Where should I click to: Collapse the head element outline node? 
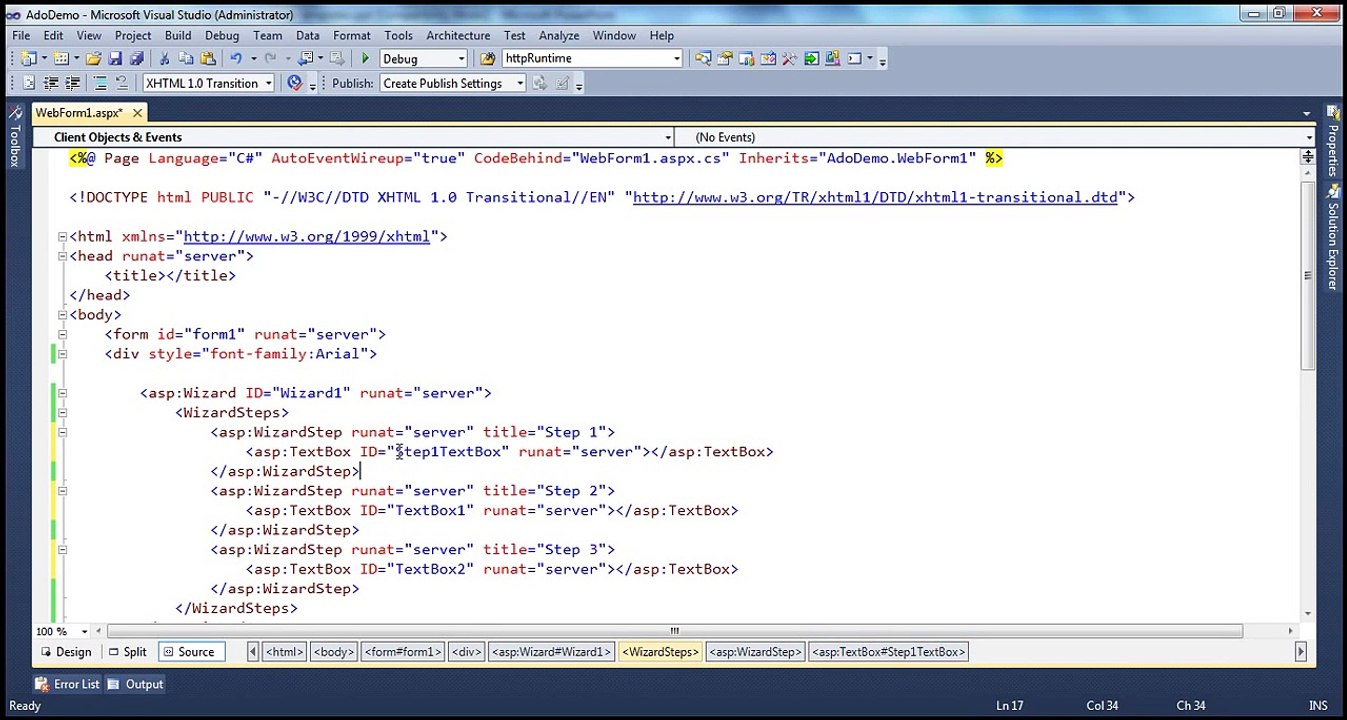tap(62, 256)
